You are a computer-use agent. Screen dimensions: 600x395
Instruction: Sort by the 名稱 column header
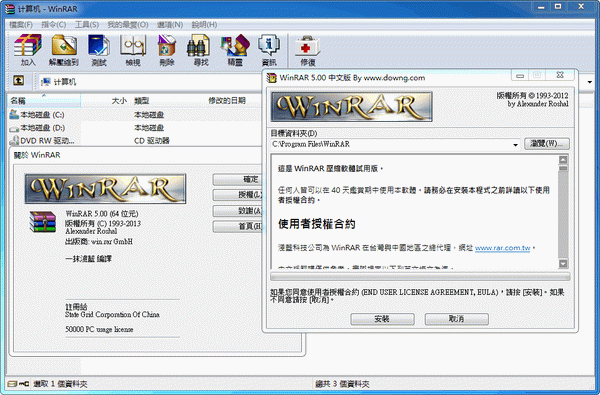pyautogui.click(x=44, y=101)
